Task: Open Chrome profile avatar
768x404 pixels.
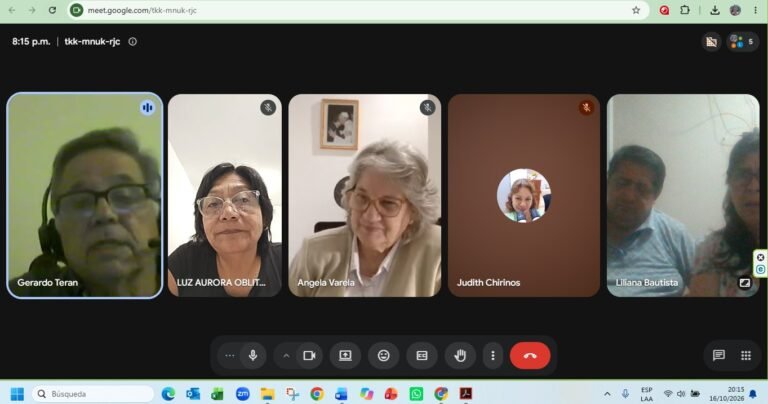Action: (x=735, y=10)
